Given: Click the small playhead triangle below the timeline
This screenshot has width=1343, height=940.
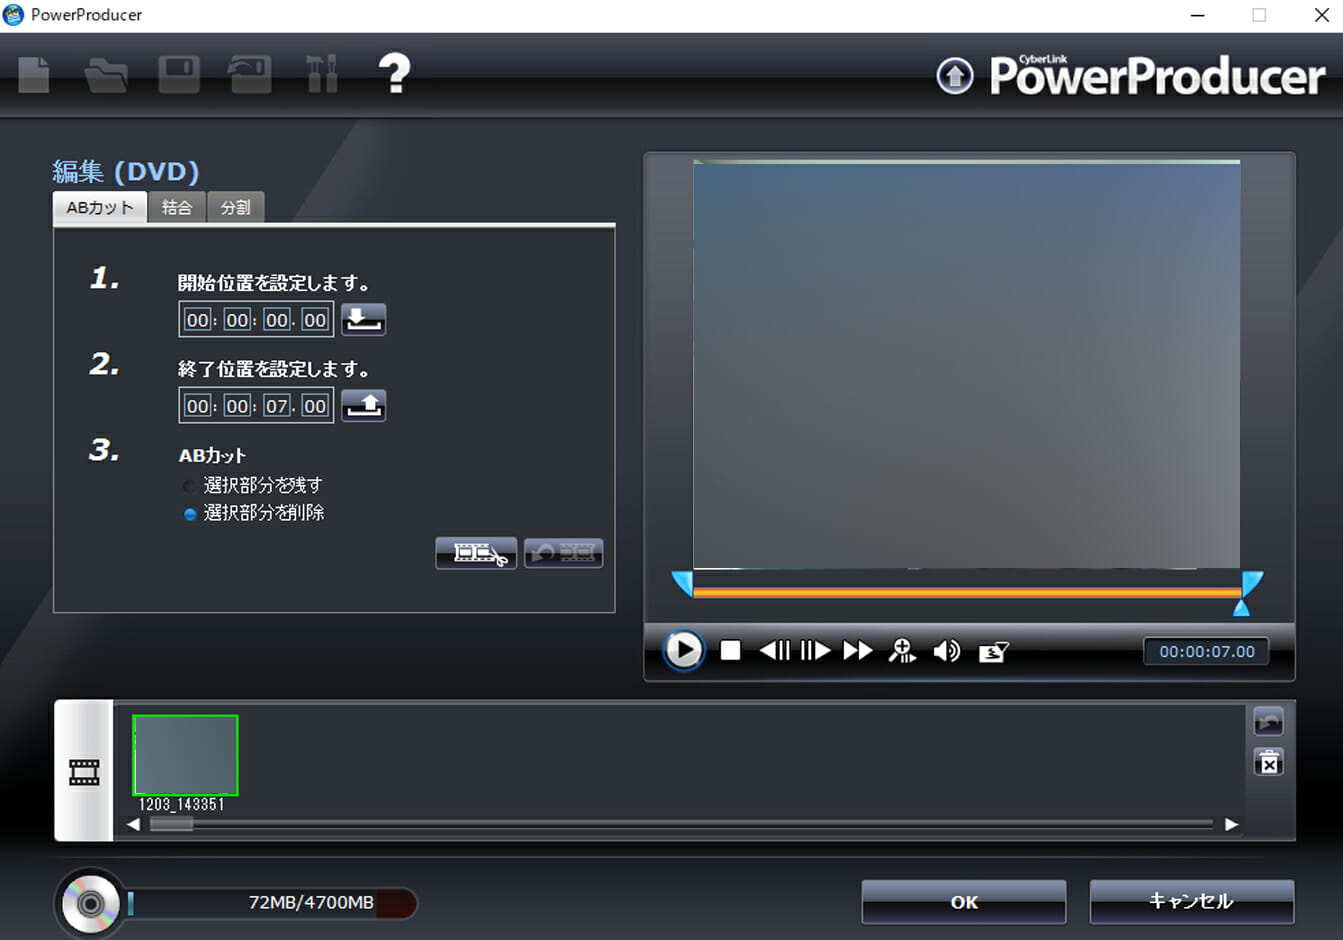Looking at the screenshot, I should click(1241, 608).
